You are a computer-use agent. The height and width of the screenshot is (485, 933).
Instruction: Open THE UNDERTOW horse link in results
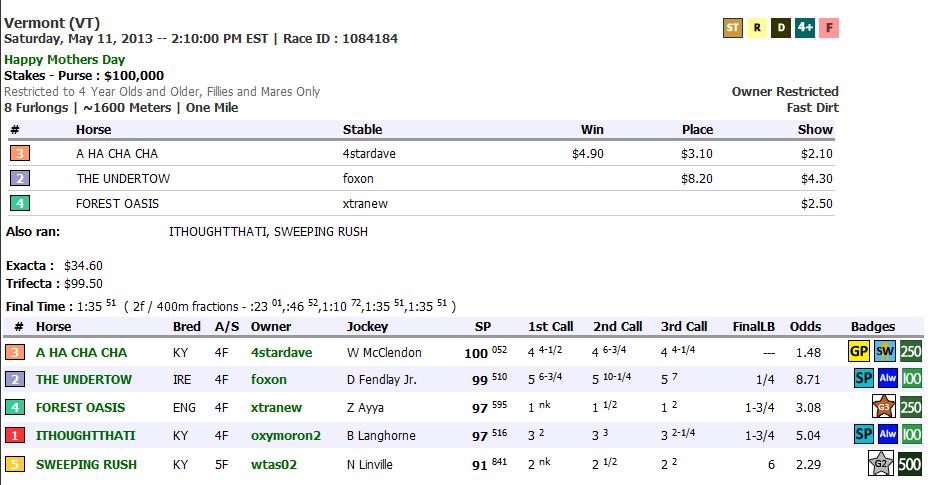84,380
